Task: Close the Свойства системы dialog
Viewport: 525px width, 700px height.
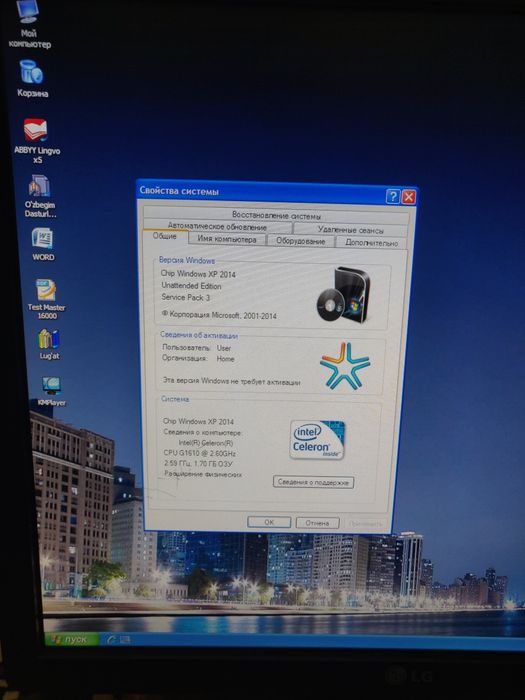Action: pos(408,197)
